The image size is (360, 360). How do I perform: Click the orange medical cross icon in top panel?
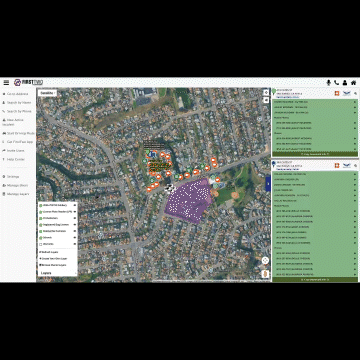coord(337,93)
